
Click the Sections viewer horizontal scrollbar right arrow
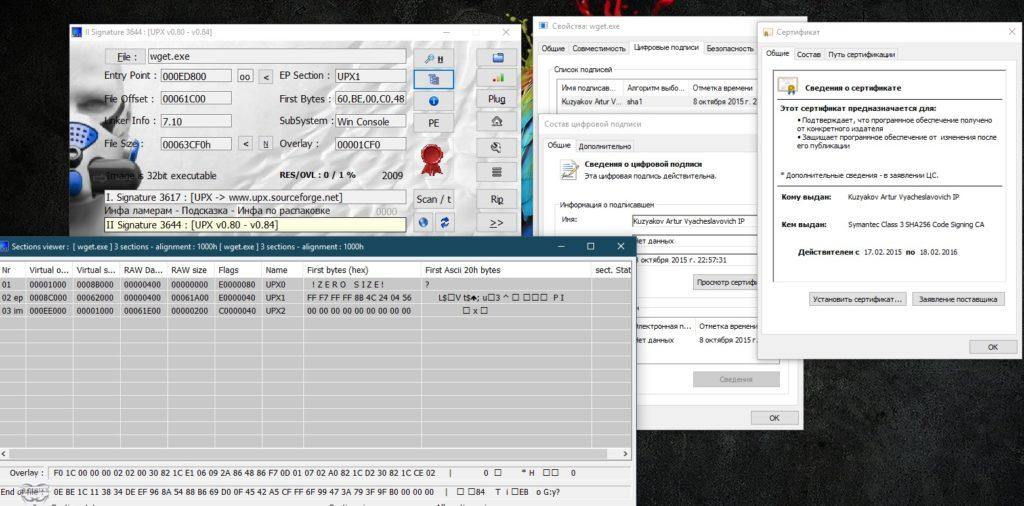click(626, 454)
